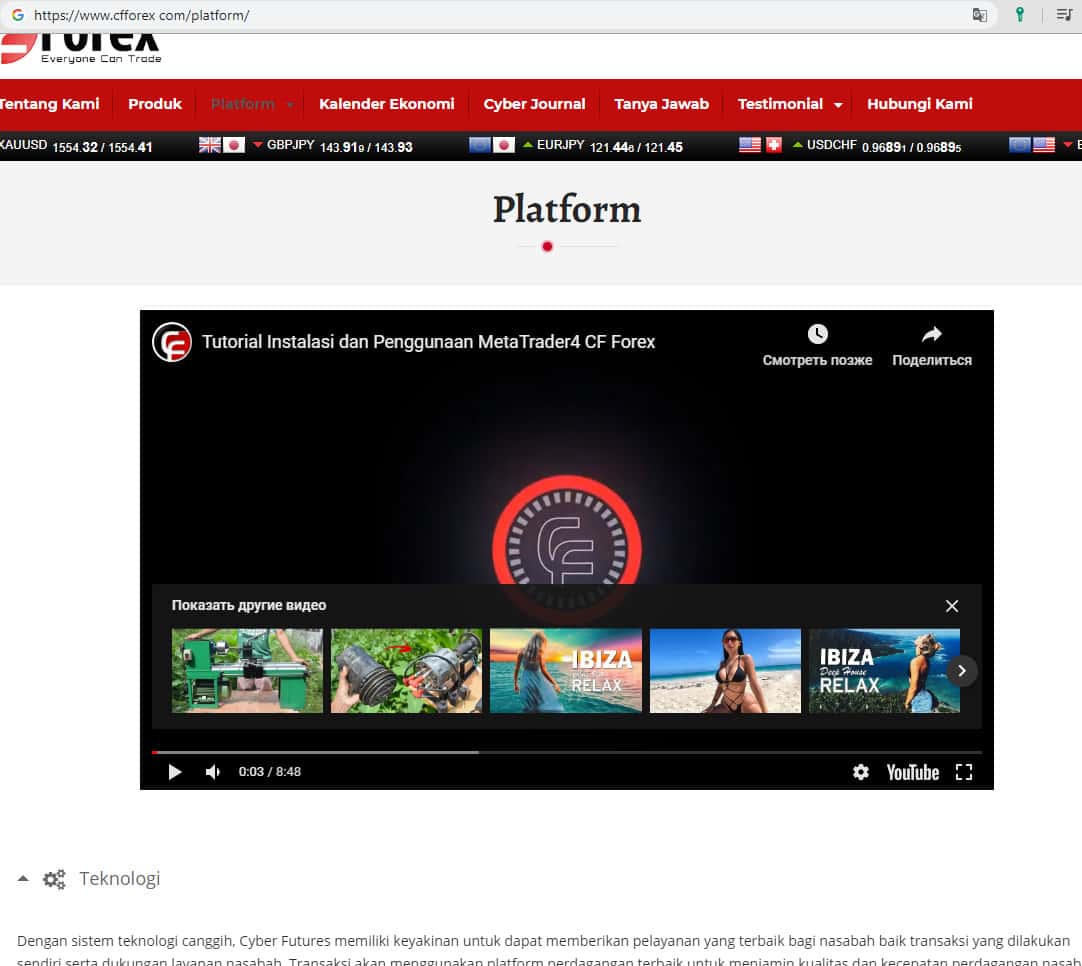Click the browser address bar URL
The height and width of the screenshot is (966, 1082).
point(141,15)
